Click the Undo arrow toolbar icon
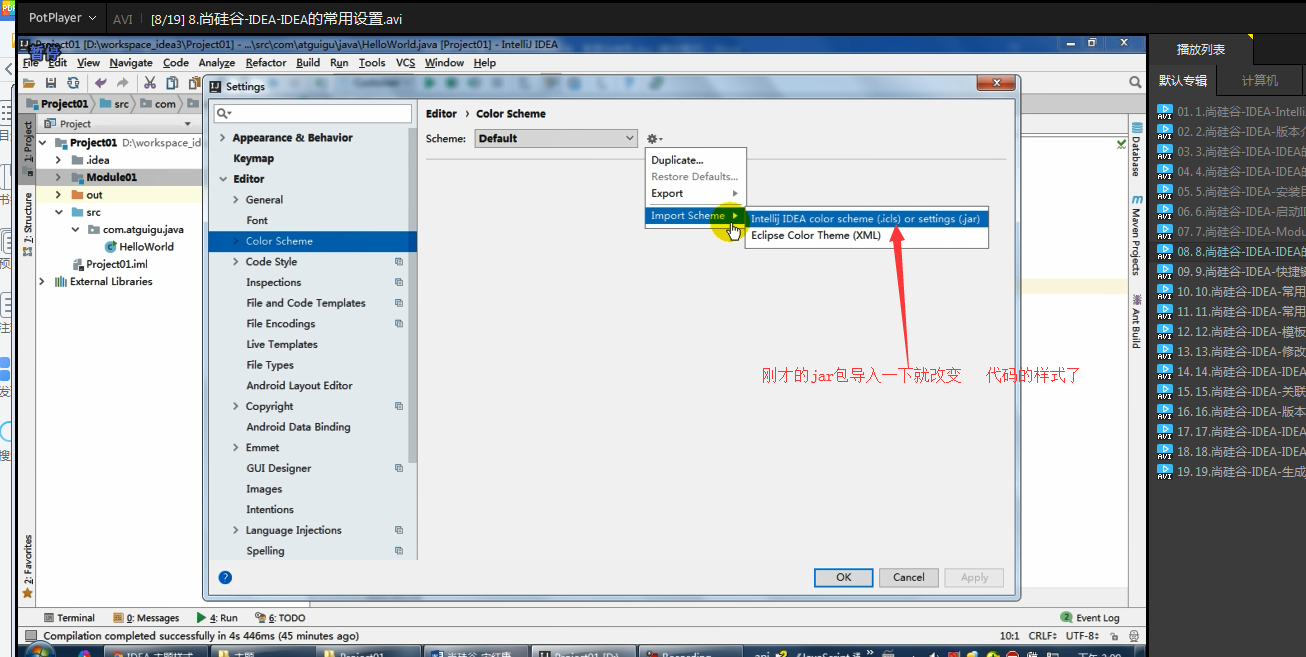Screen dimensions: 1306x657 (x=100, y=83)
